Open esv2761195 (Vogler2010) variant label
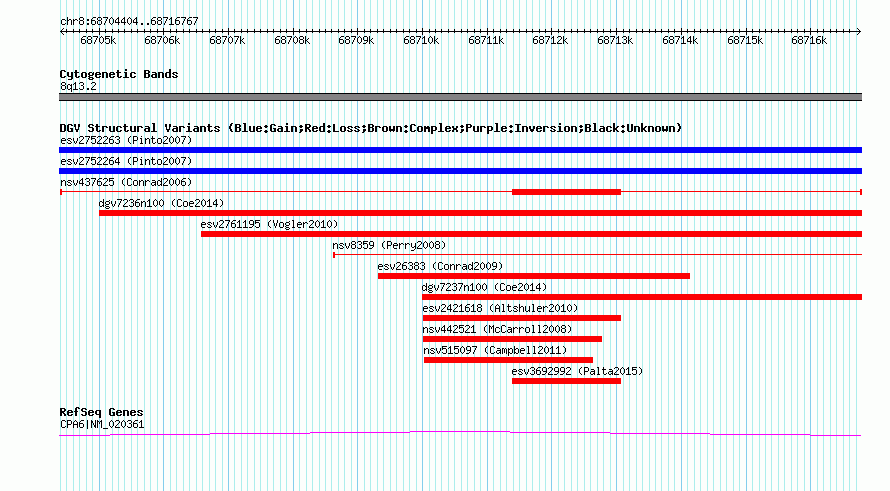 click(269, 224)
